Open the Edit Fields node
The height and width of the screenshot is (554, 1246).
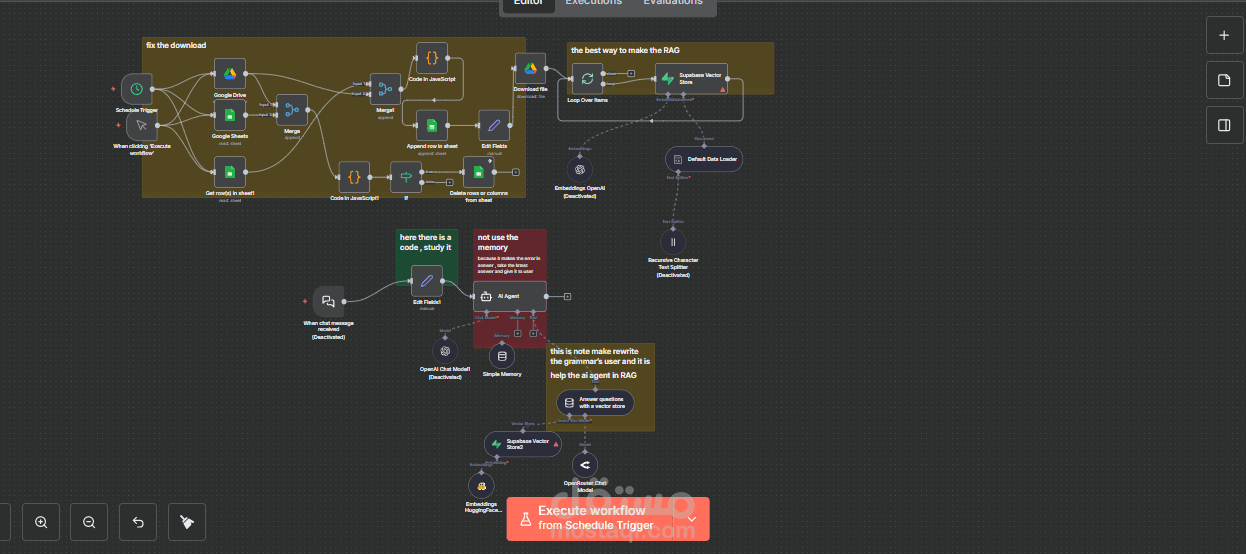tap(494, 126)
